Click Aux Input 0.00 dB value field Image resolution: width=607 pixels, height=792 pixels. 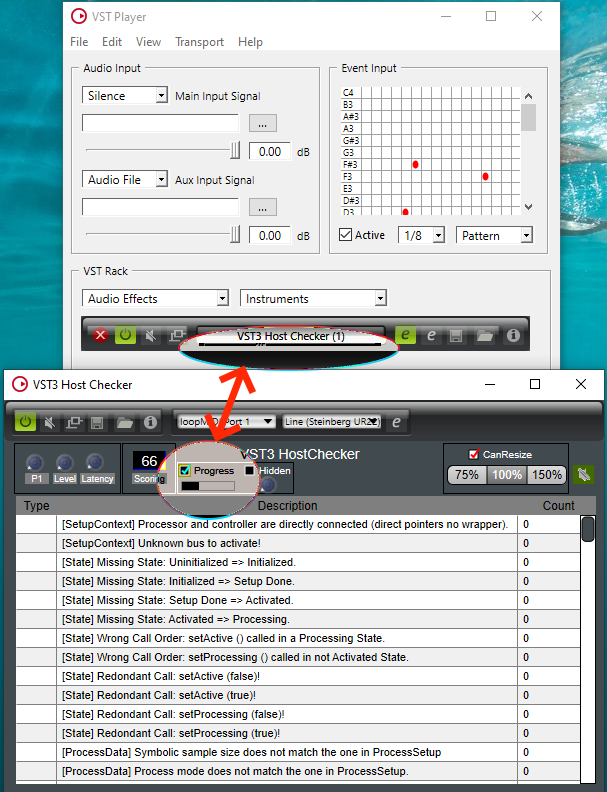pyautogui.click(x=270, y=235)
